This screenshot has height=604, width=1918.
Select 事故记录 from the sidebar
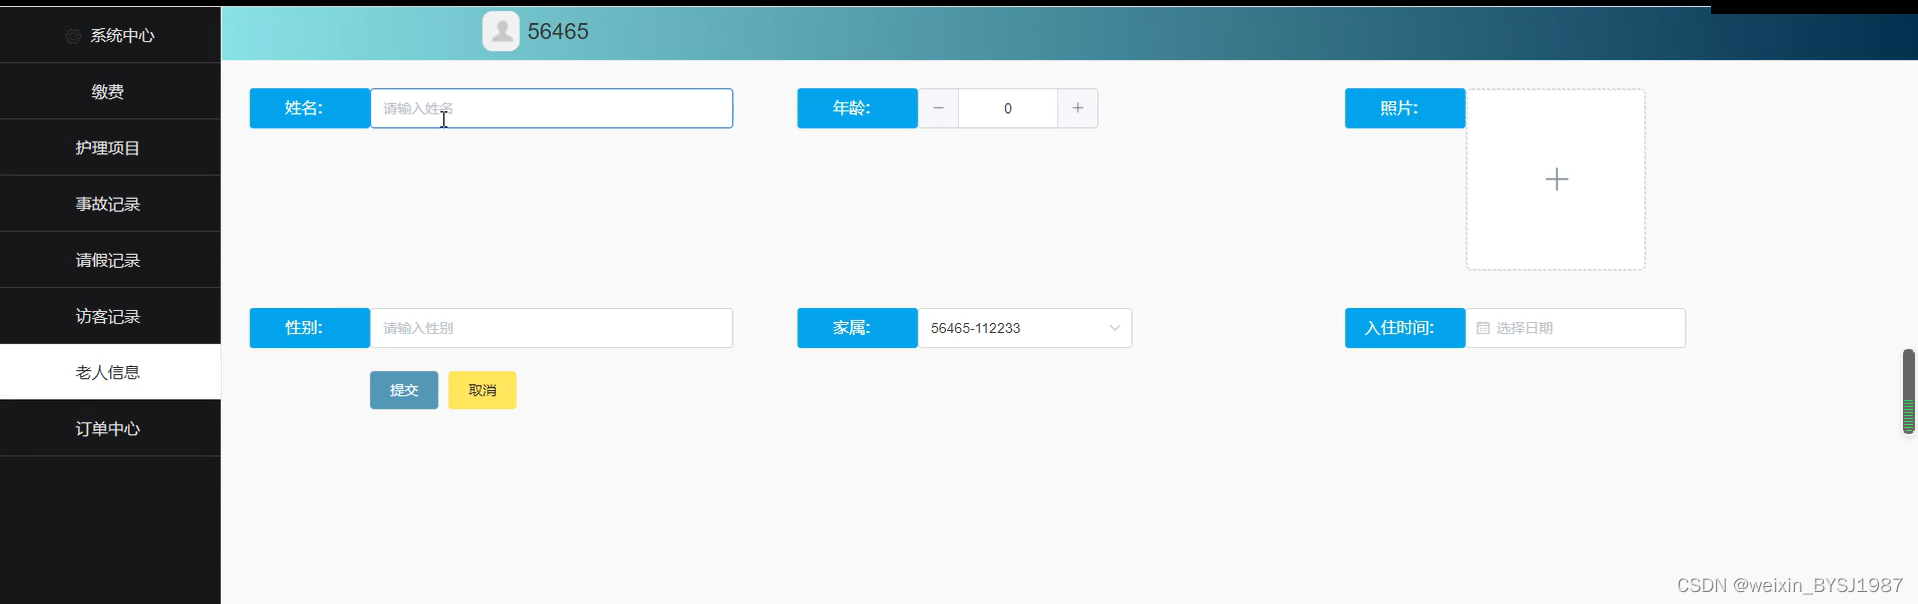click(x=110, y=204)
